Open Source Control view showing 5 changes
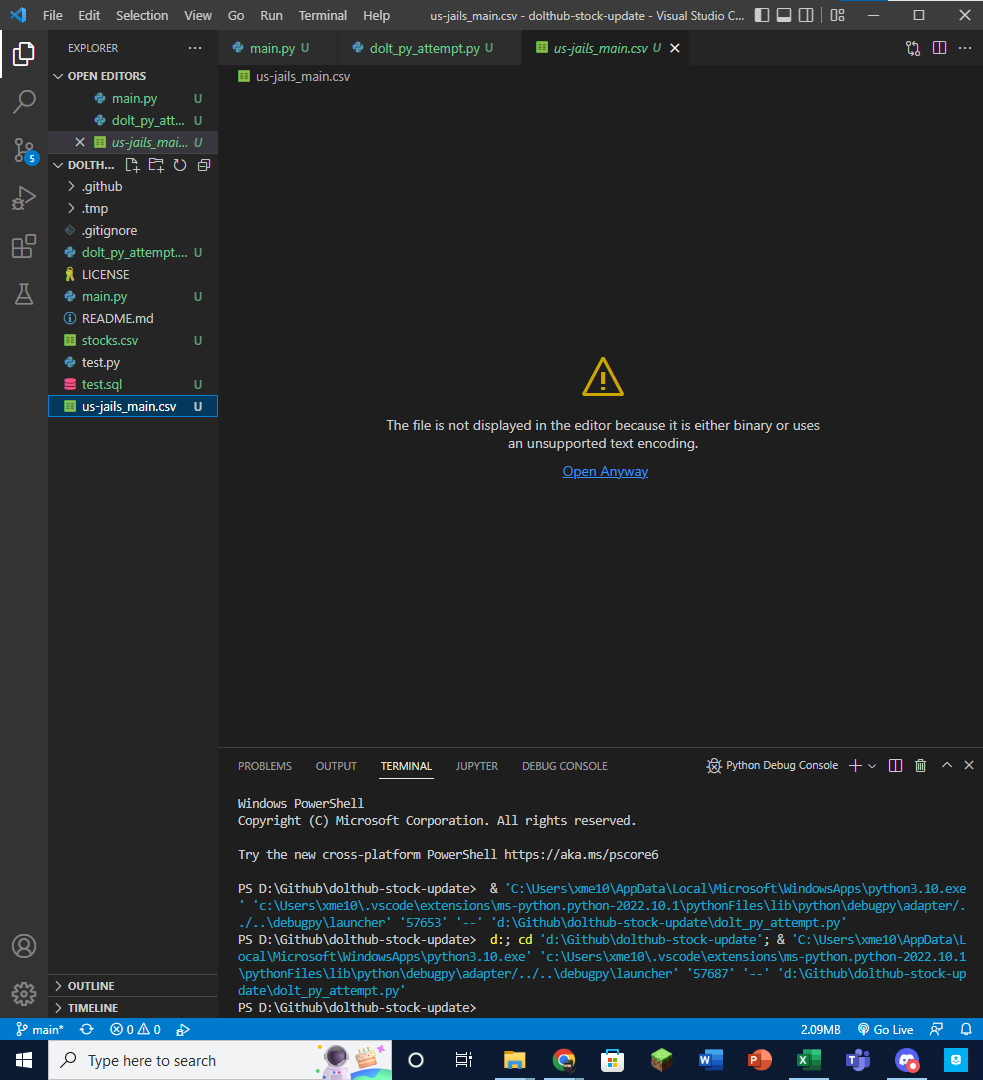This screenshot has width=983, height=1080. pos(24,150)
